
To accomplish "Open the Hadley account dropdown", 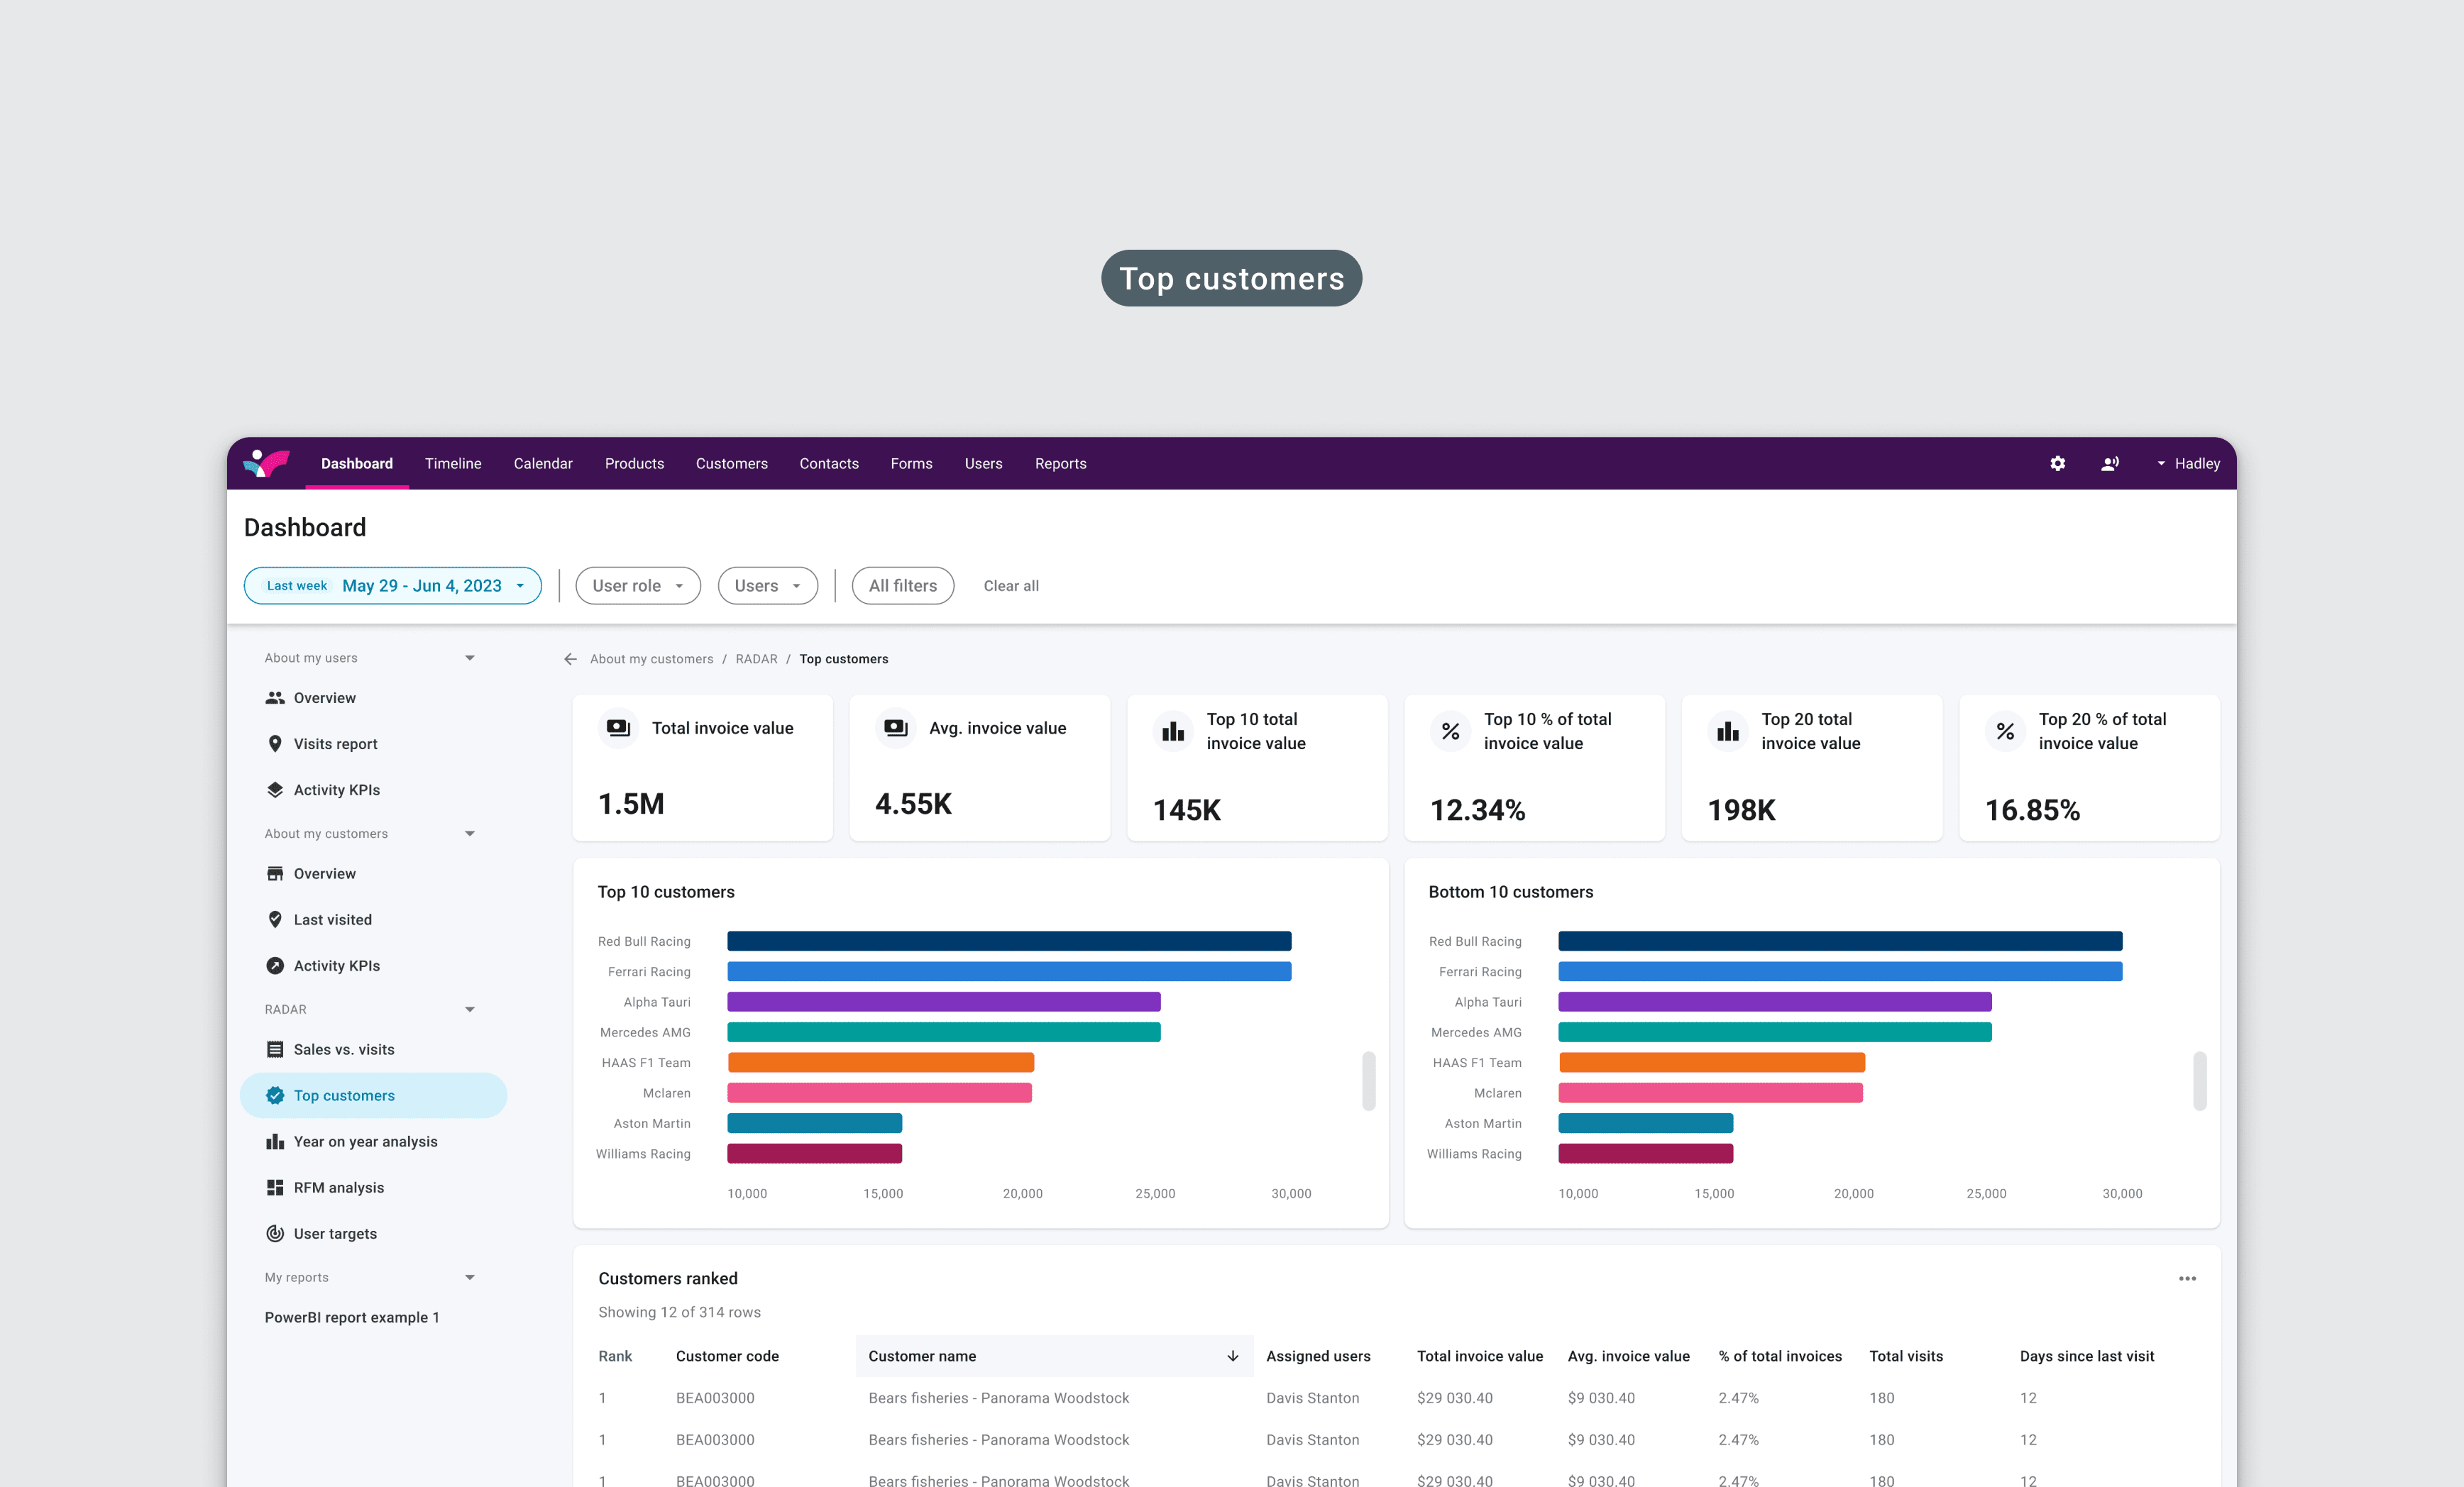I will [2187, 464].
